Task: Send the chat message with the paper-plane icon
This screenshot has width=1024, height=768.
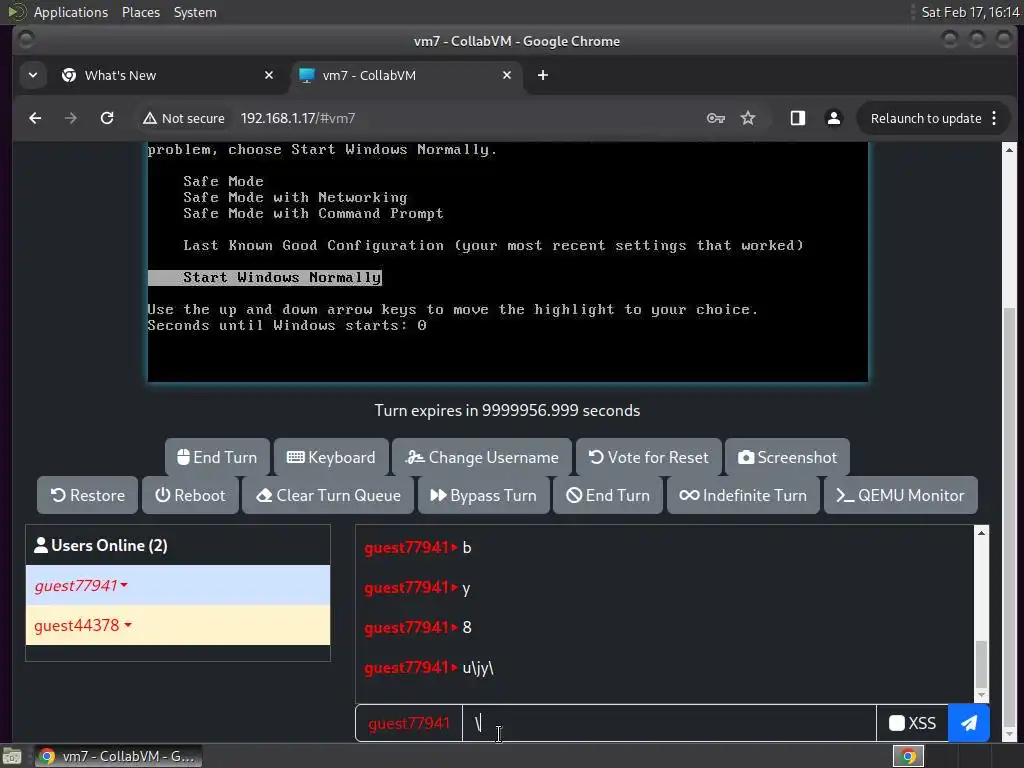Action: 968,723
